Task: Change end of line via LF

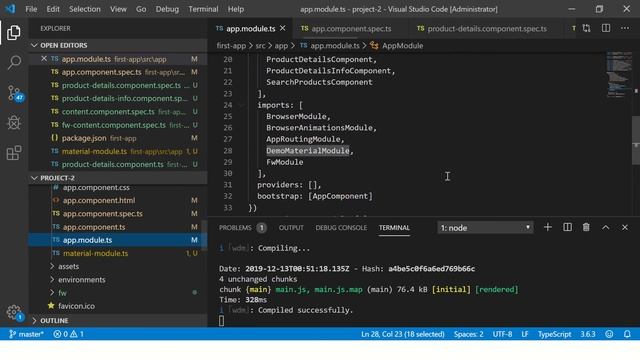Action: pos(524,334)
